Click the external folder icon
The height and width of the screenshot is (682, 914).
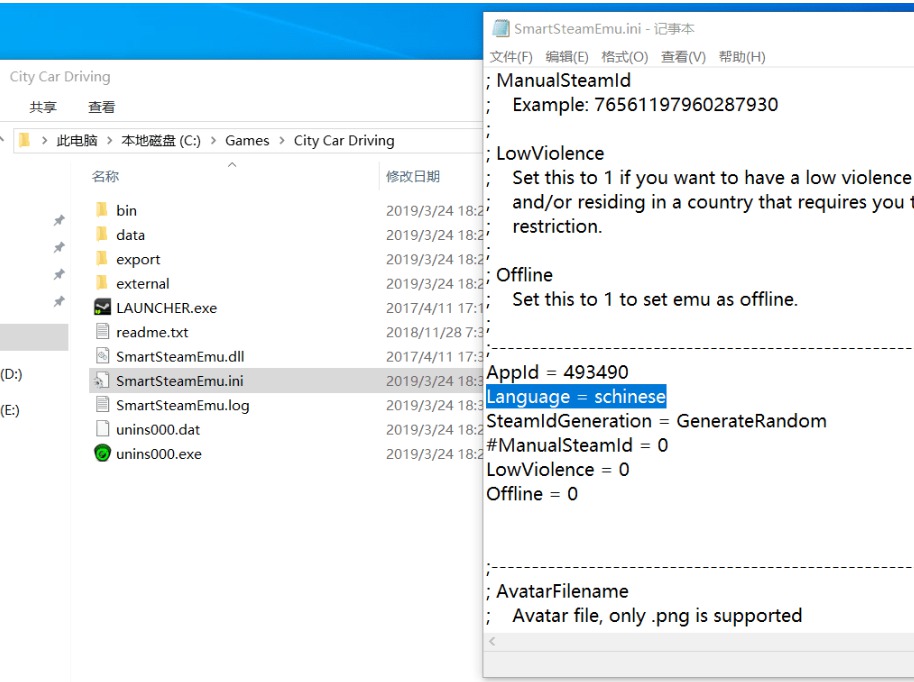[x=102, y=283]
